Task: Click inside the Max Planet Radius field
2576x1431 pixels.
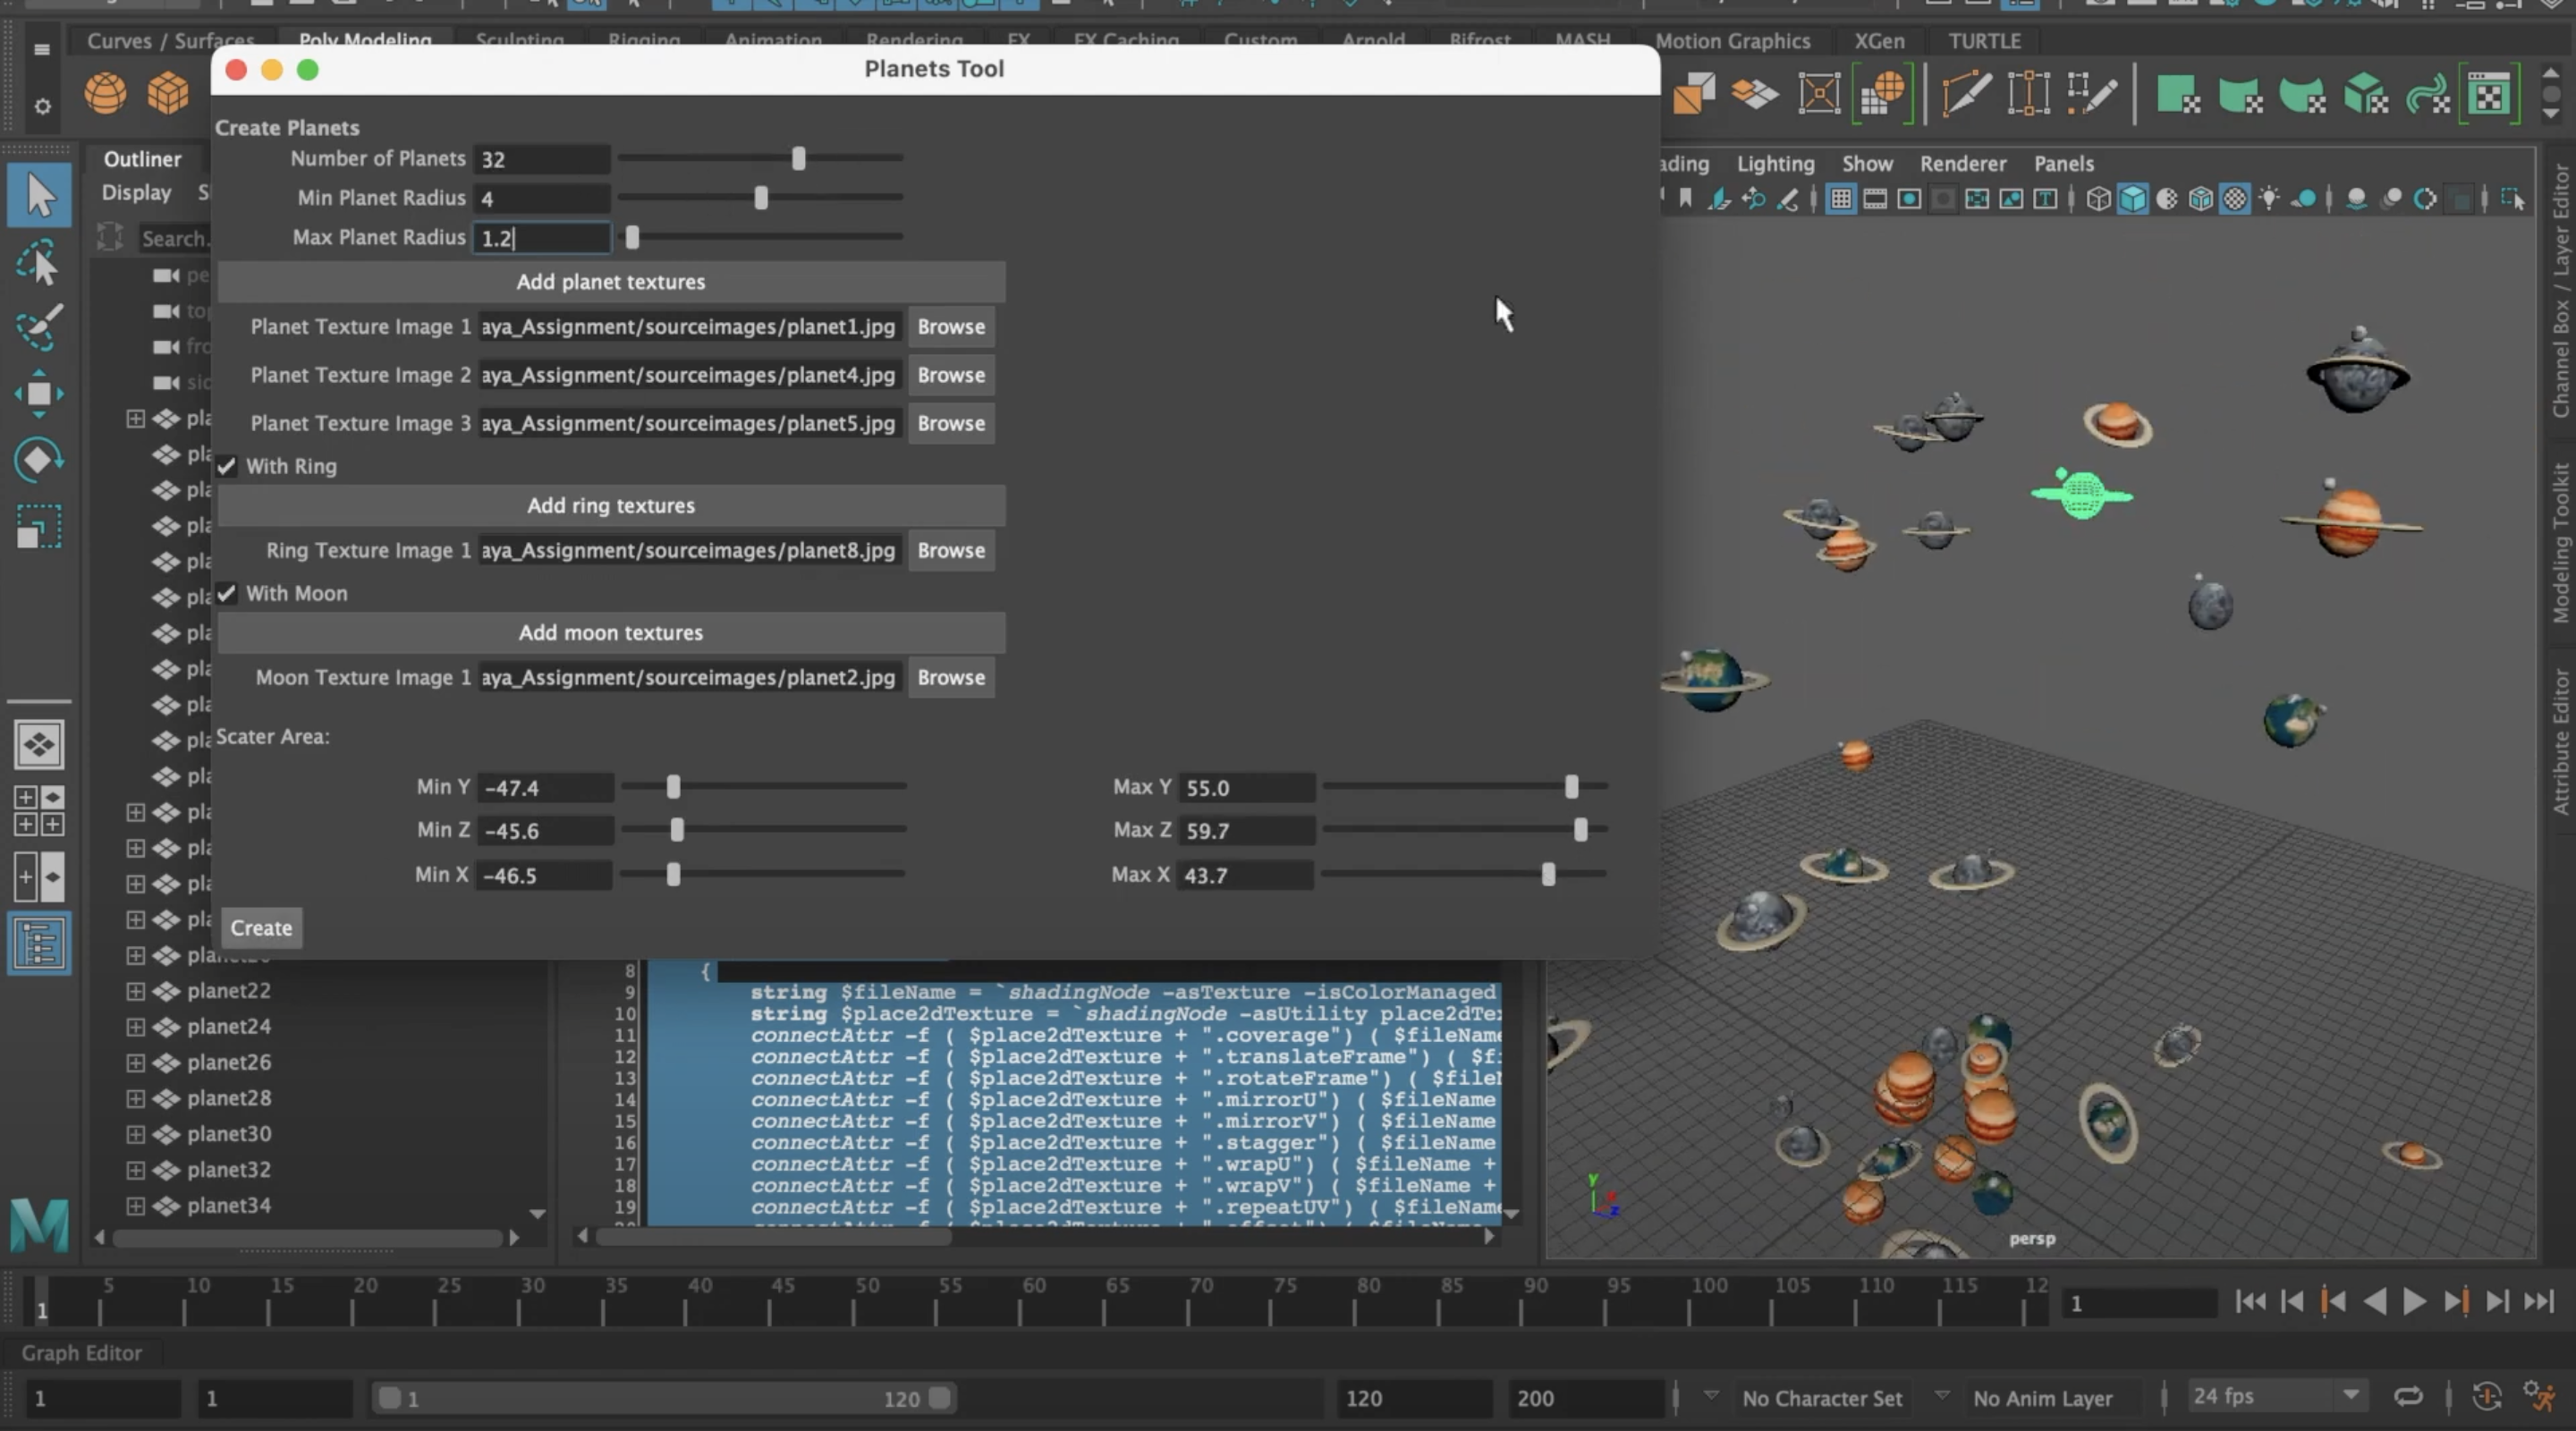Action: tap(542, 238)
